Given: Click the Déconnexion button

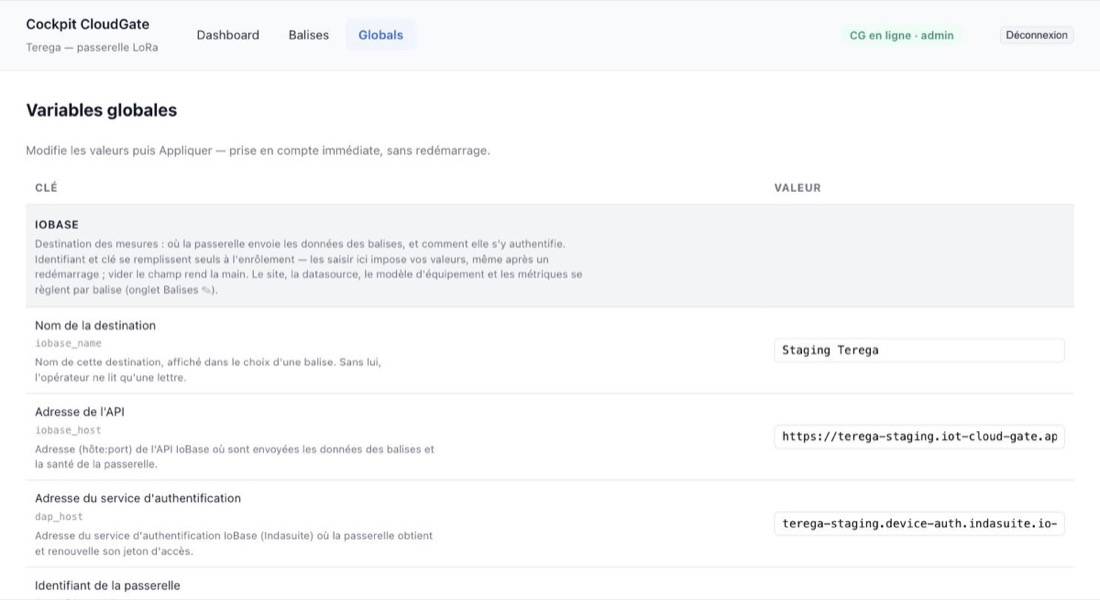Looking at the screenshot, I should [1036, 35].
